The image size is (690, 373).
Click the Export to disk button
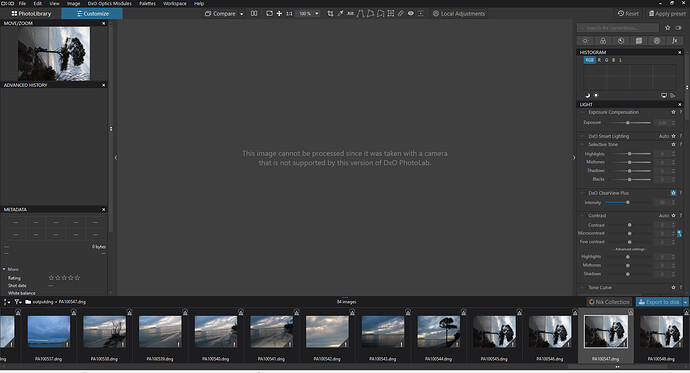[x=659, y=302]
